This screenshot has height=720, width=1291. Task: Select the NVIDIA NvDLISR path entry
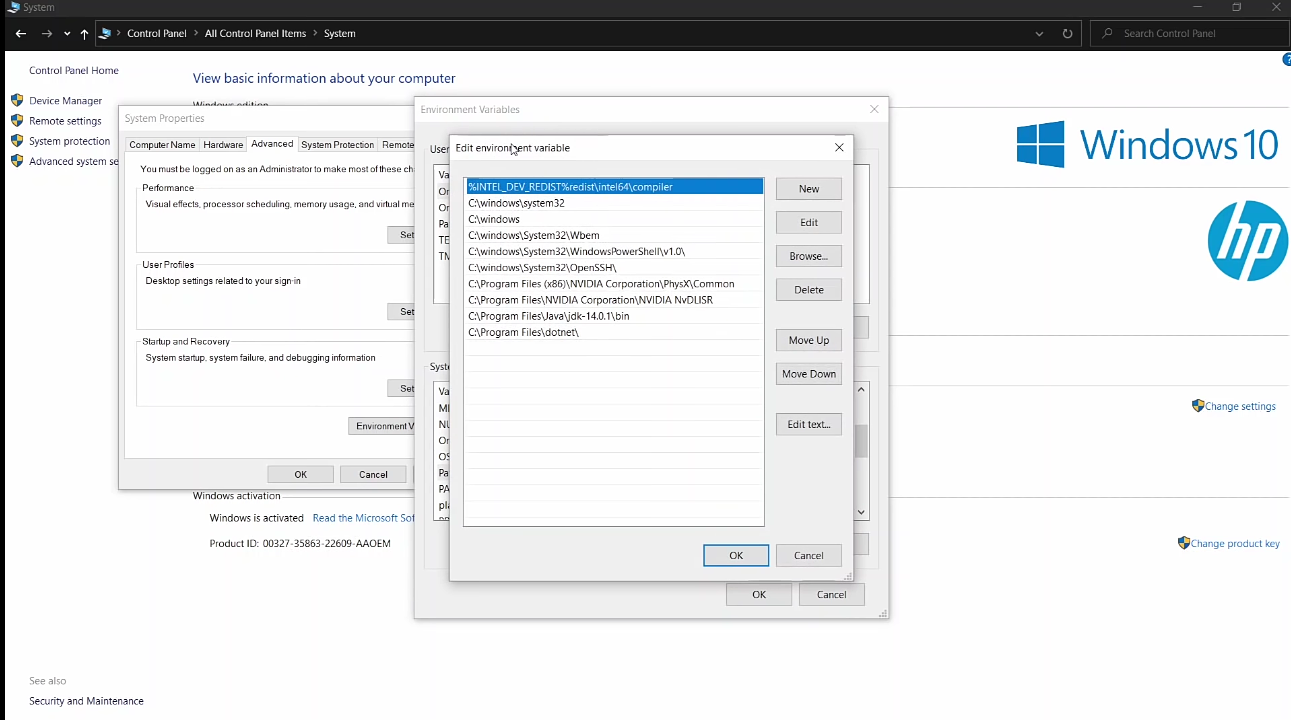coord(614,300)
